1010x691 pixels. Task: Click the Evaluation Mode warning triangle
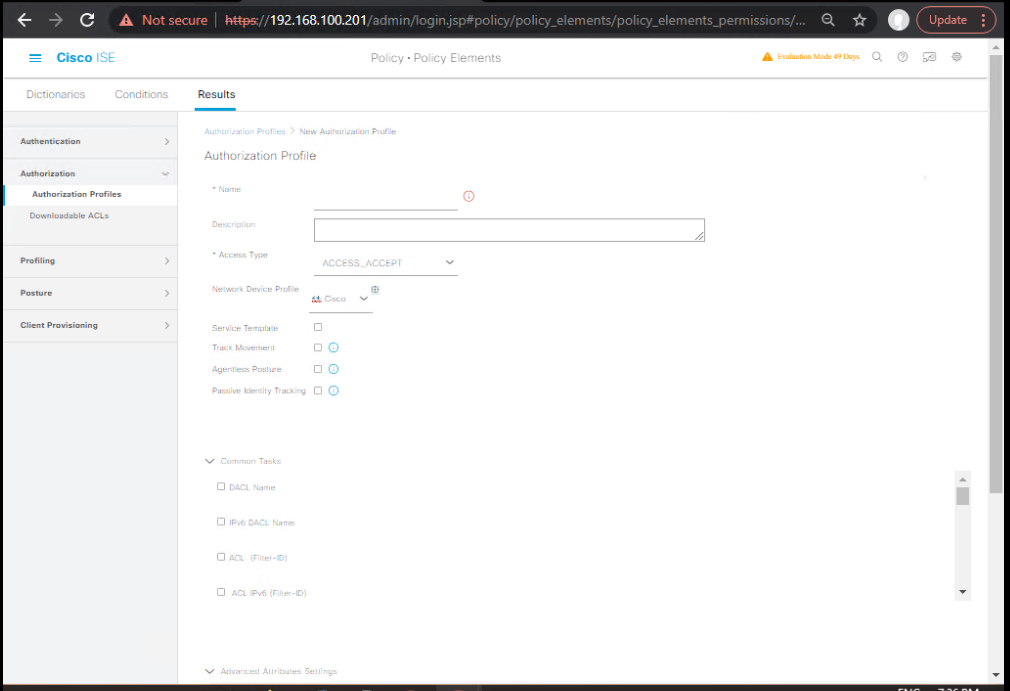click(x=767, y=57)
